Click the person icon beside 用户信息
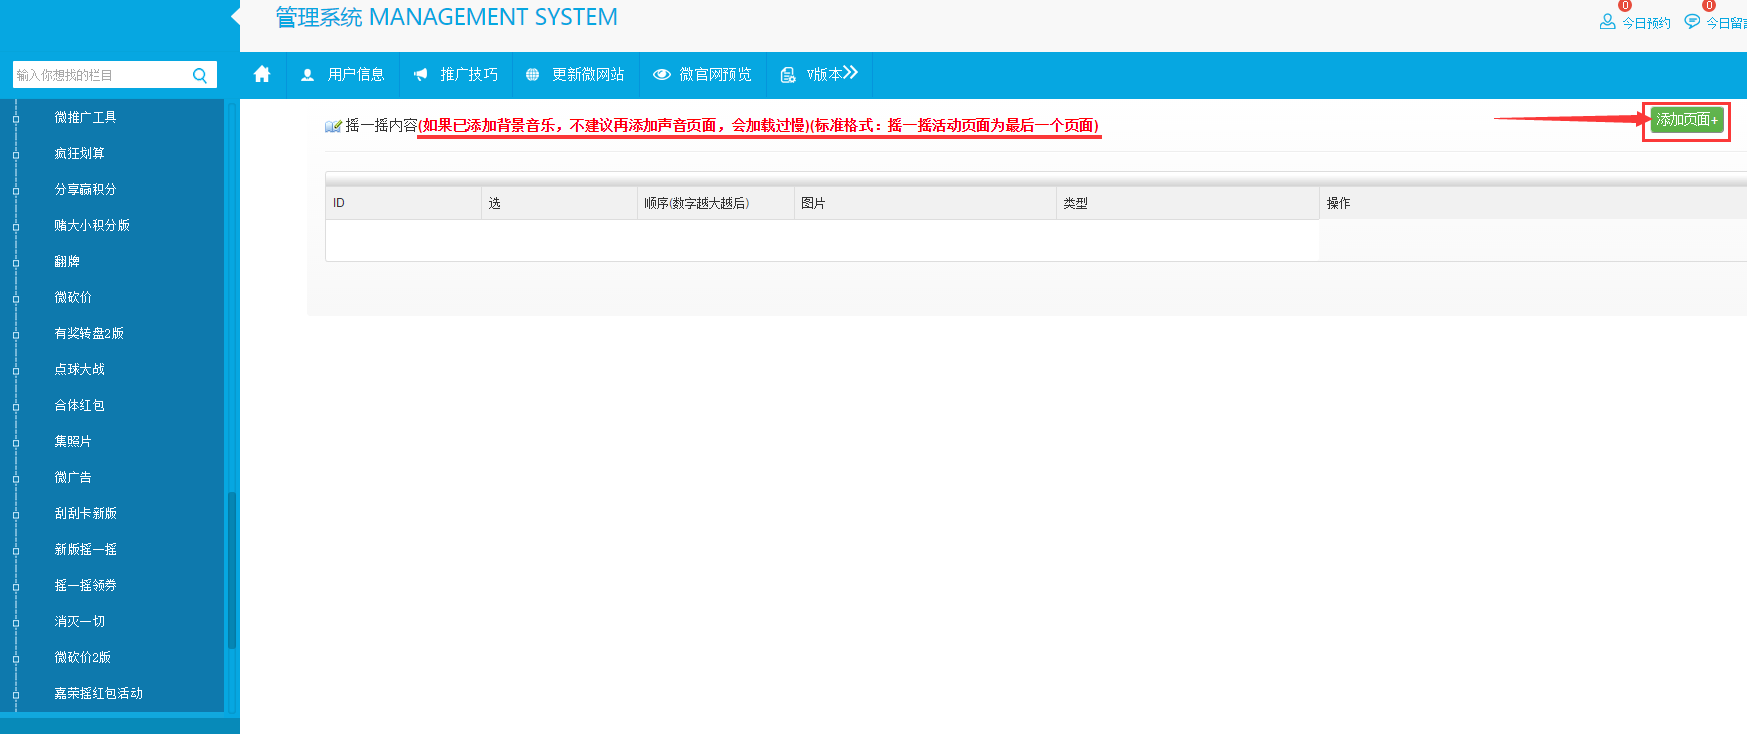The width and height of the screenshot is (1747, 734). [x=307, y=75]
